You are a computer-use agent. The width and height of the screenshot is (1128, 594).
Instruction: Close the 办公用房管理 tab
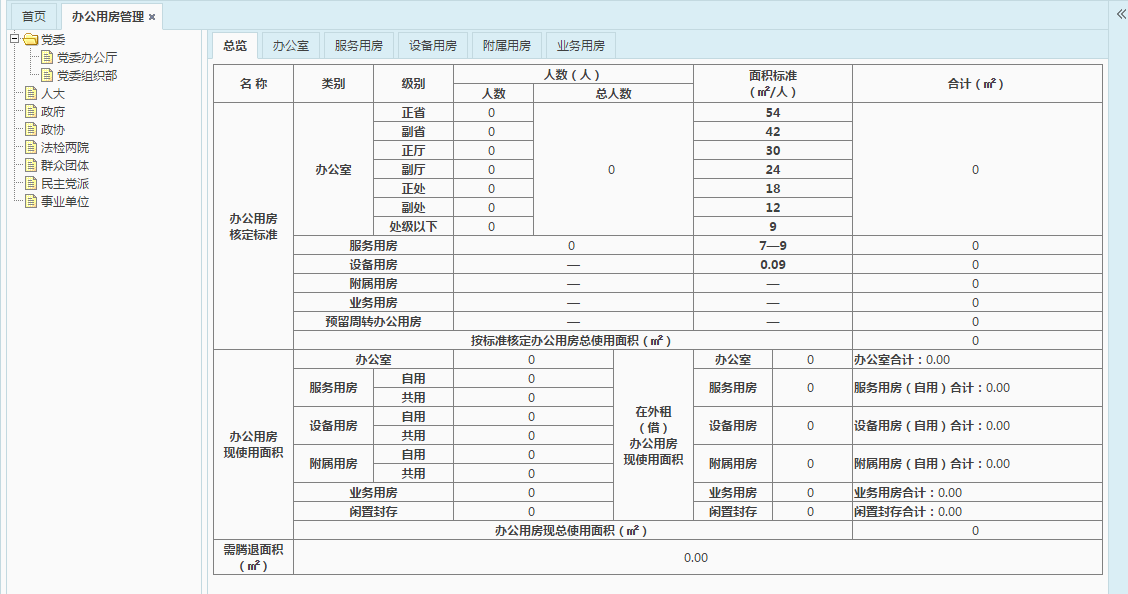click(x=152, y=17)
